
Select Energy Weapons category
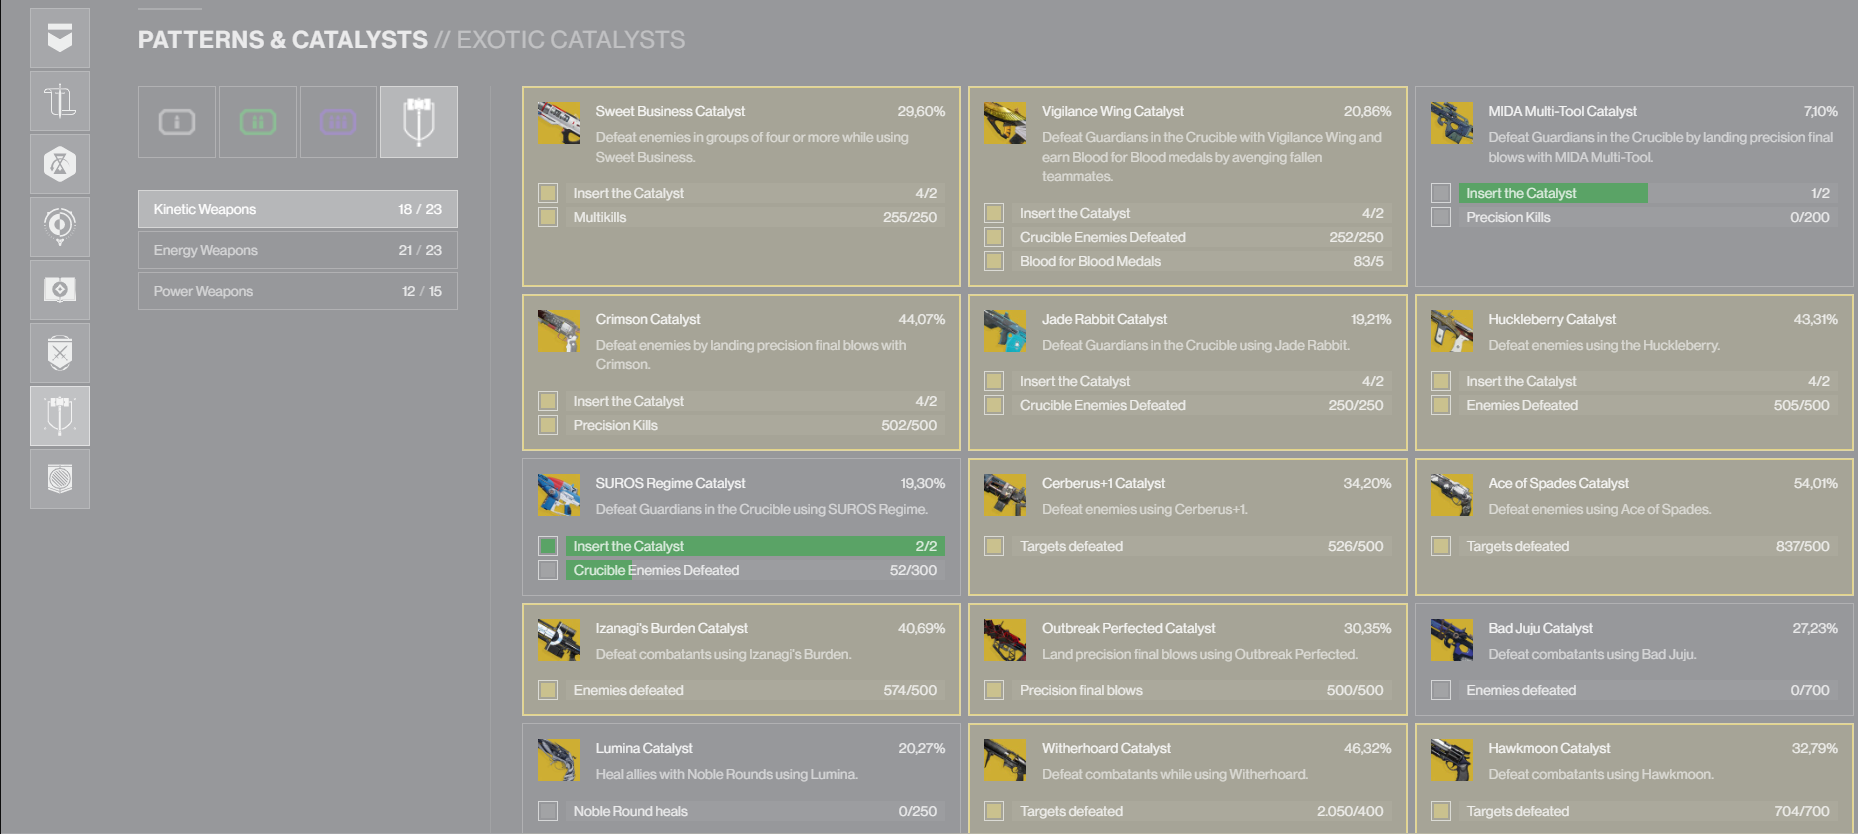tap(298, 250)
